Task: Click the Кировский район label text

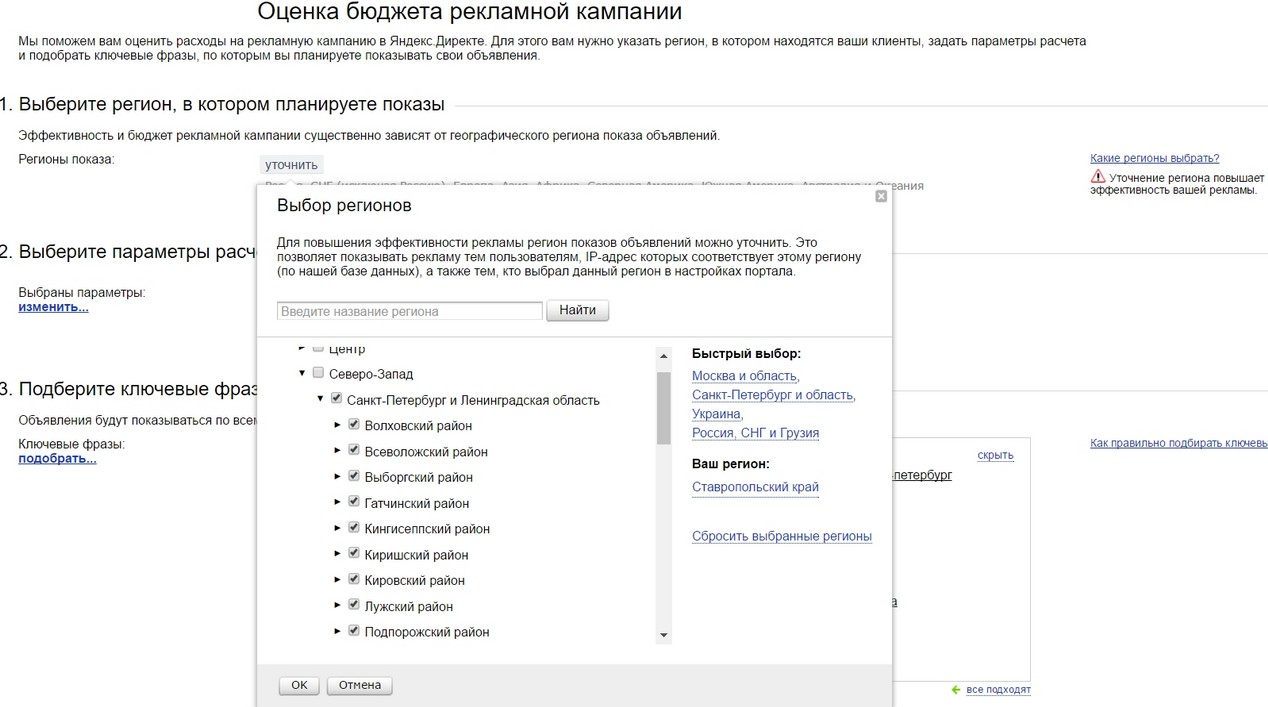Action: 415,580
